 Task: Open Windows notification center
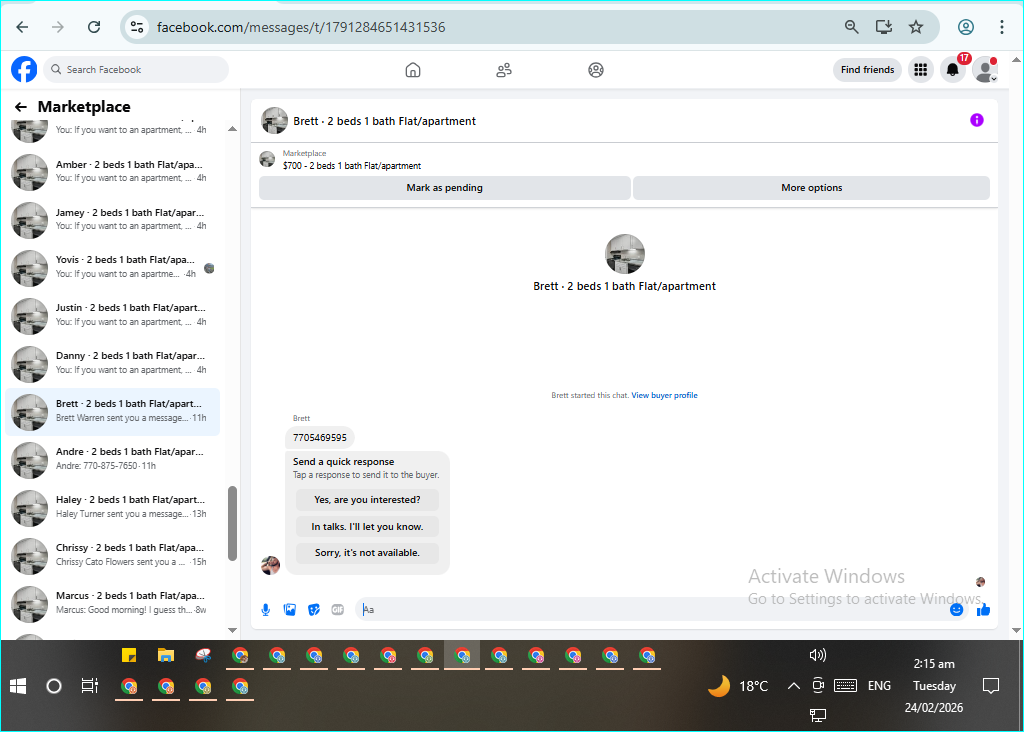(x=991, y=686)
